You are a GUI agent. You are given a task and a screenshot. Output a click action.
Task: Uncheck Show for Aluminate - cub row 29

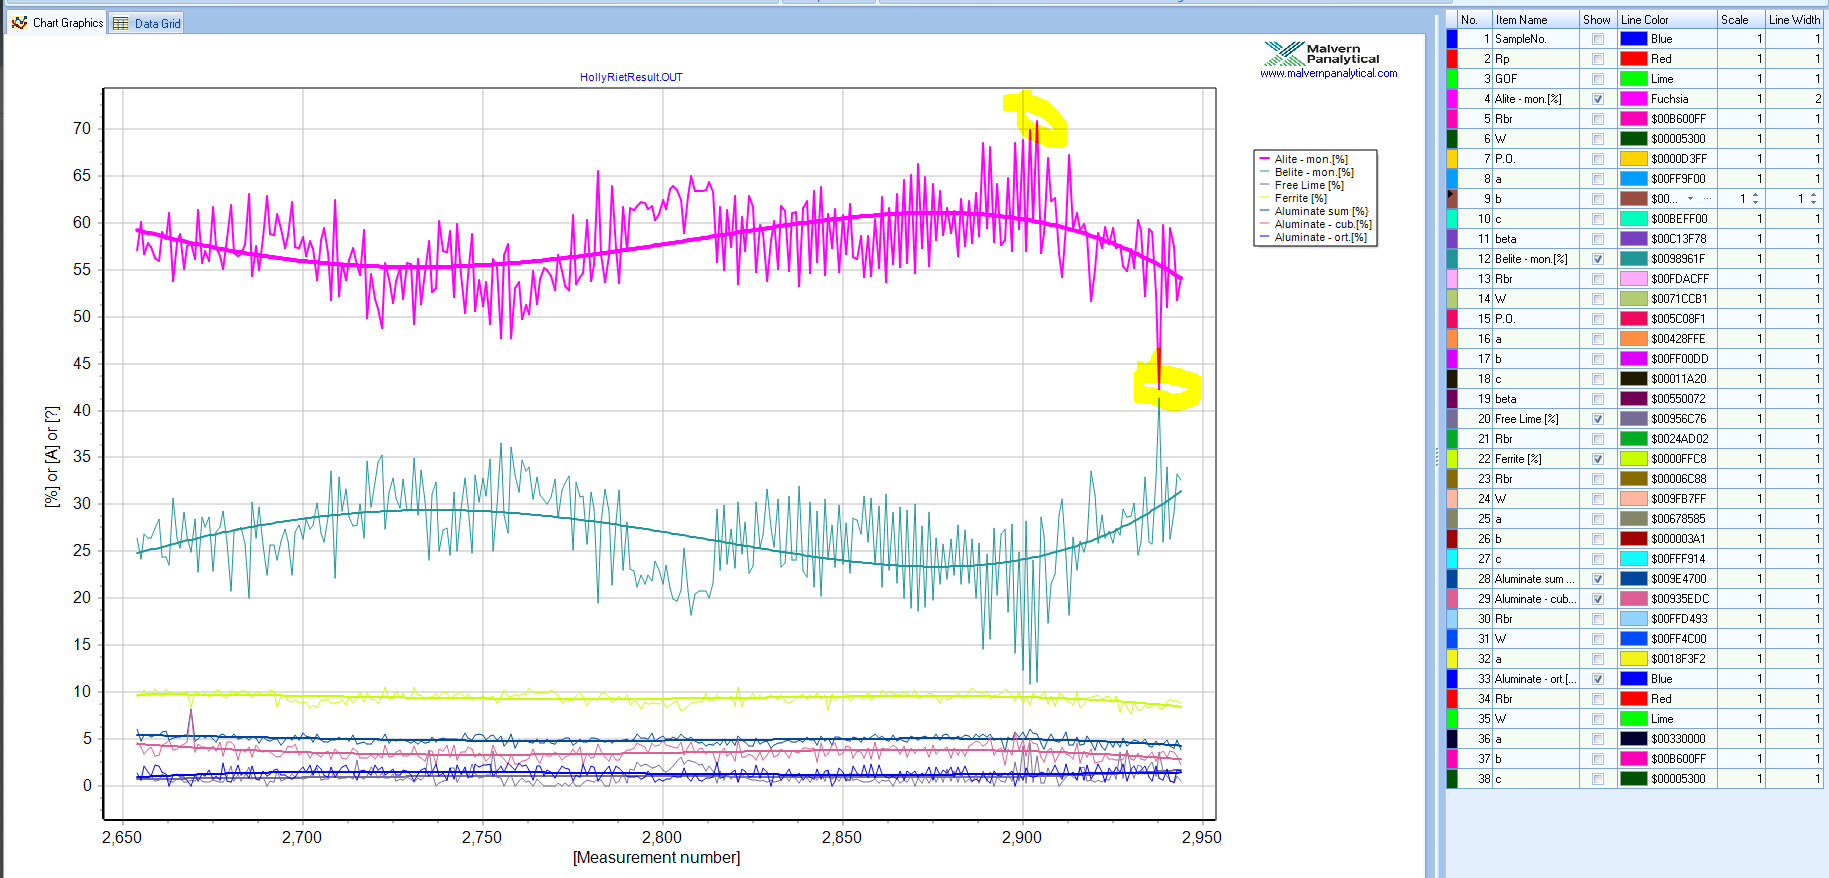(x=1598, y=599)
